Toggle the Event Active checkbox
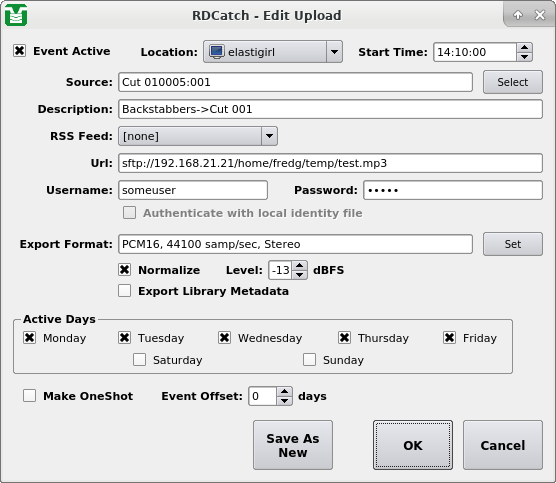Viewport: 556px width, 483px height. (20, 51)
